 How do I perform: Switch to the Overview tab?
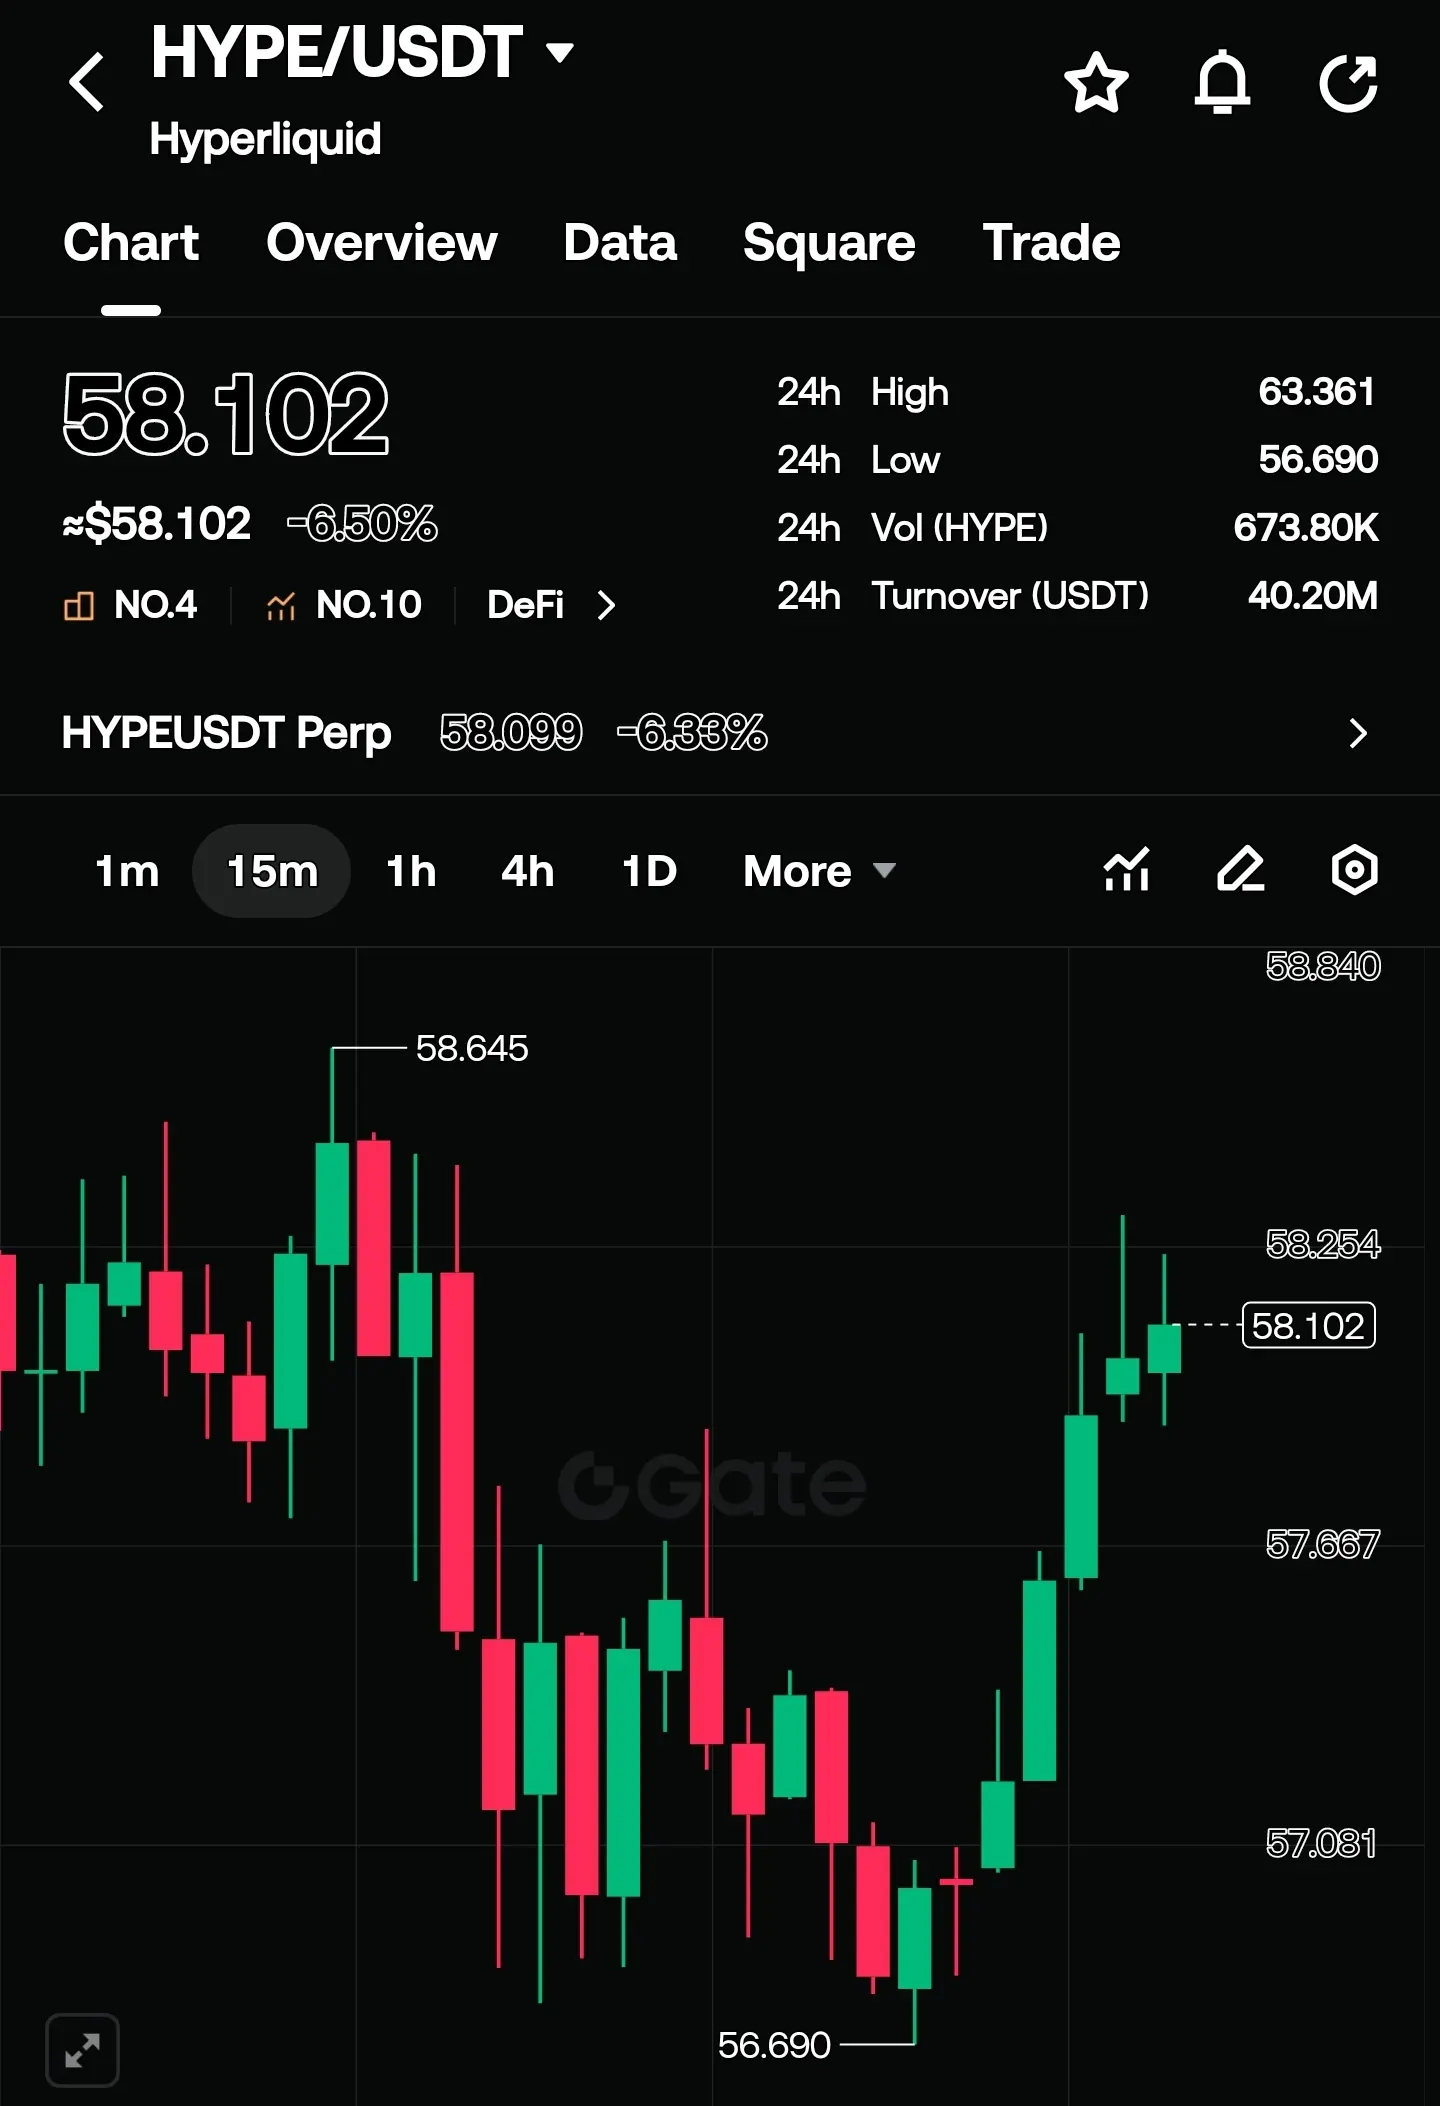pyautogui.click(x=382, y=243)
